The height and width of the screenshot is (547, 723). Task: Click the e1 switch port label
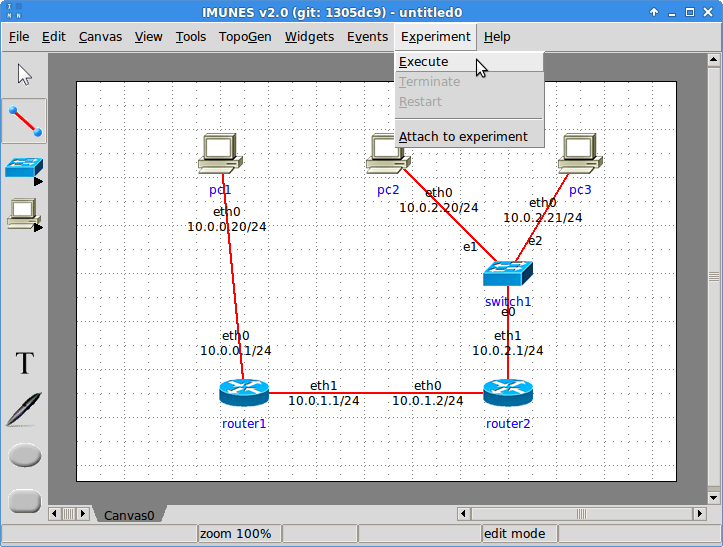470,247
